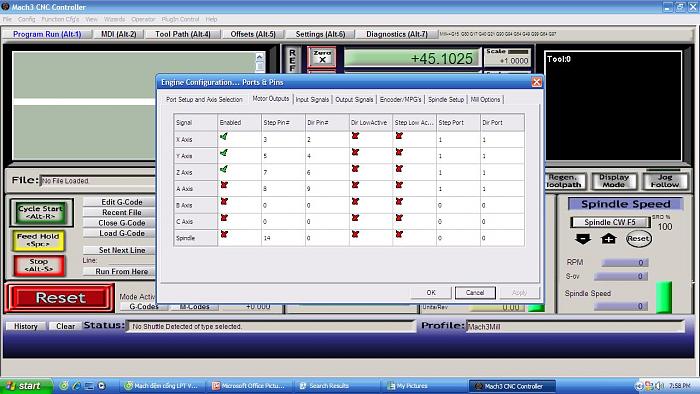The width and height of the screenshot is (700, 394).
Task: Click Cancel in Engine Configuration dialog
Action: [x=475, y=293]
